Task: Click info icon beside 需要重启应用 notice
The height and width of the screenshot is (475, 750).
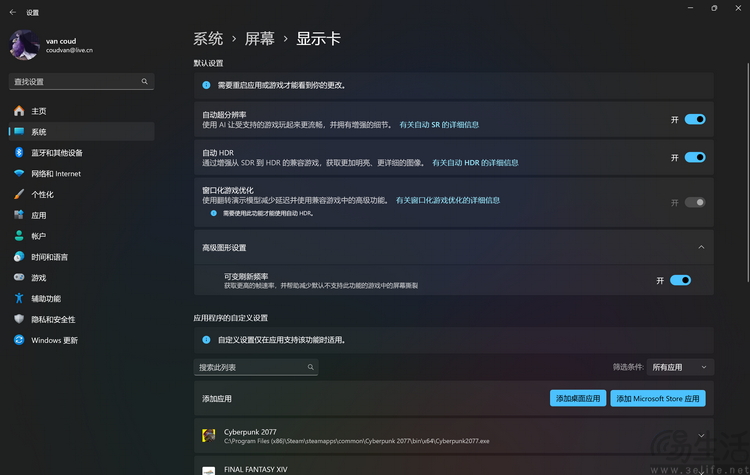Action: [x=206, y=85]
